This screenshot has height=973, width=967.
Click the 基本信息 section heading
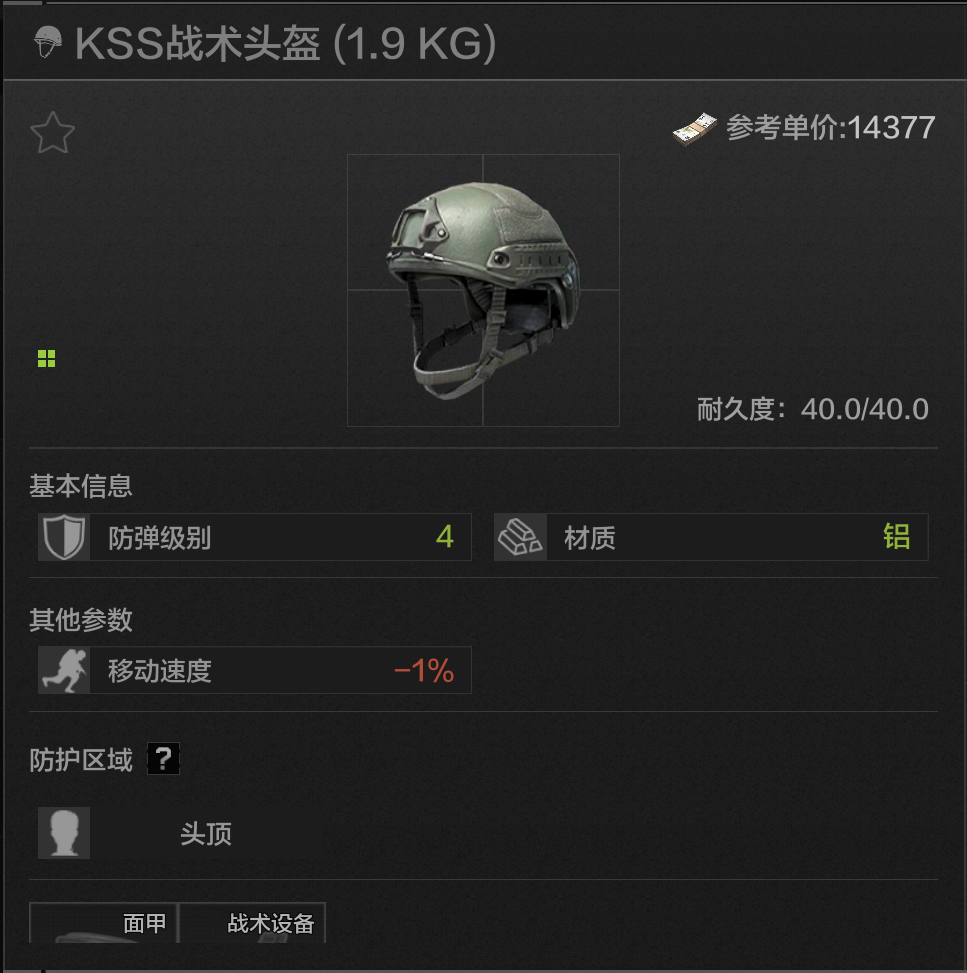81,485
